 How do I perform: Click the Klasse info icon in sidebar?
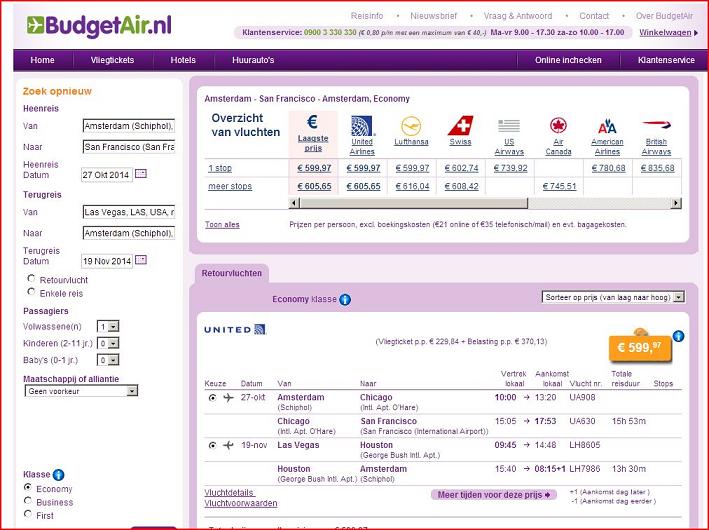click(x=58, y=475)
